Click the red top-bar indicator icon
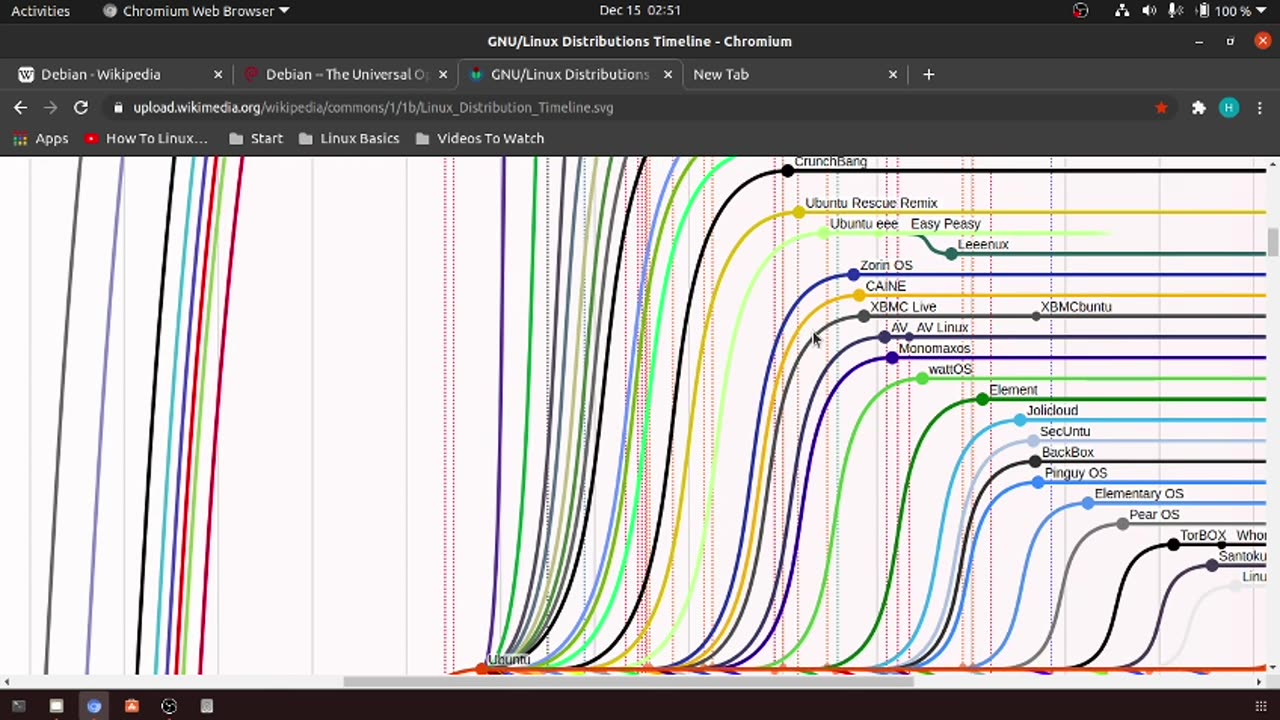 (x=1080, y=11)
